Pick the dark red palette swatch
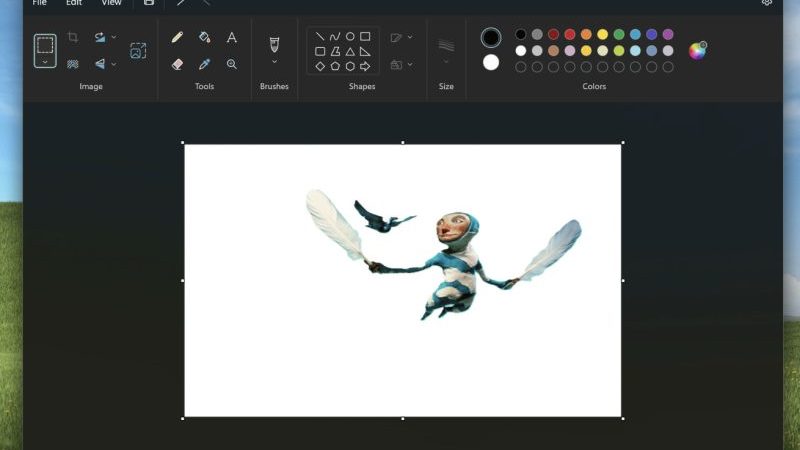This screenshot has width=800, height=450. [553, 34]
